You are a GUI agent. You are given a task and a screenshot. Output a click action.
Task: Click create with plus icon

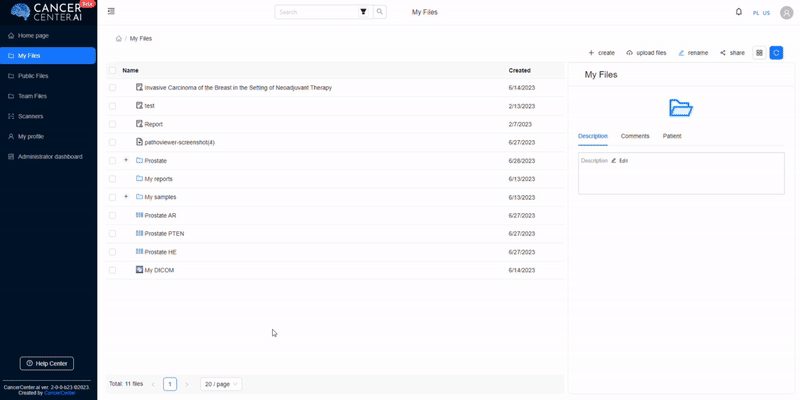602,53
